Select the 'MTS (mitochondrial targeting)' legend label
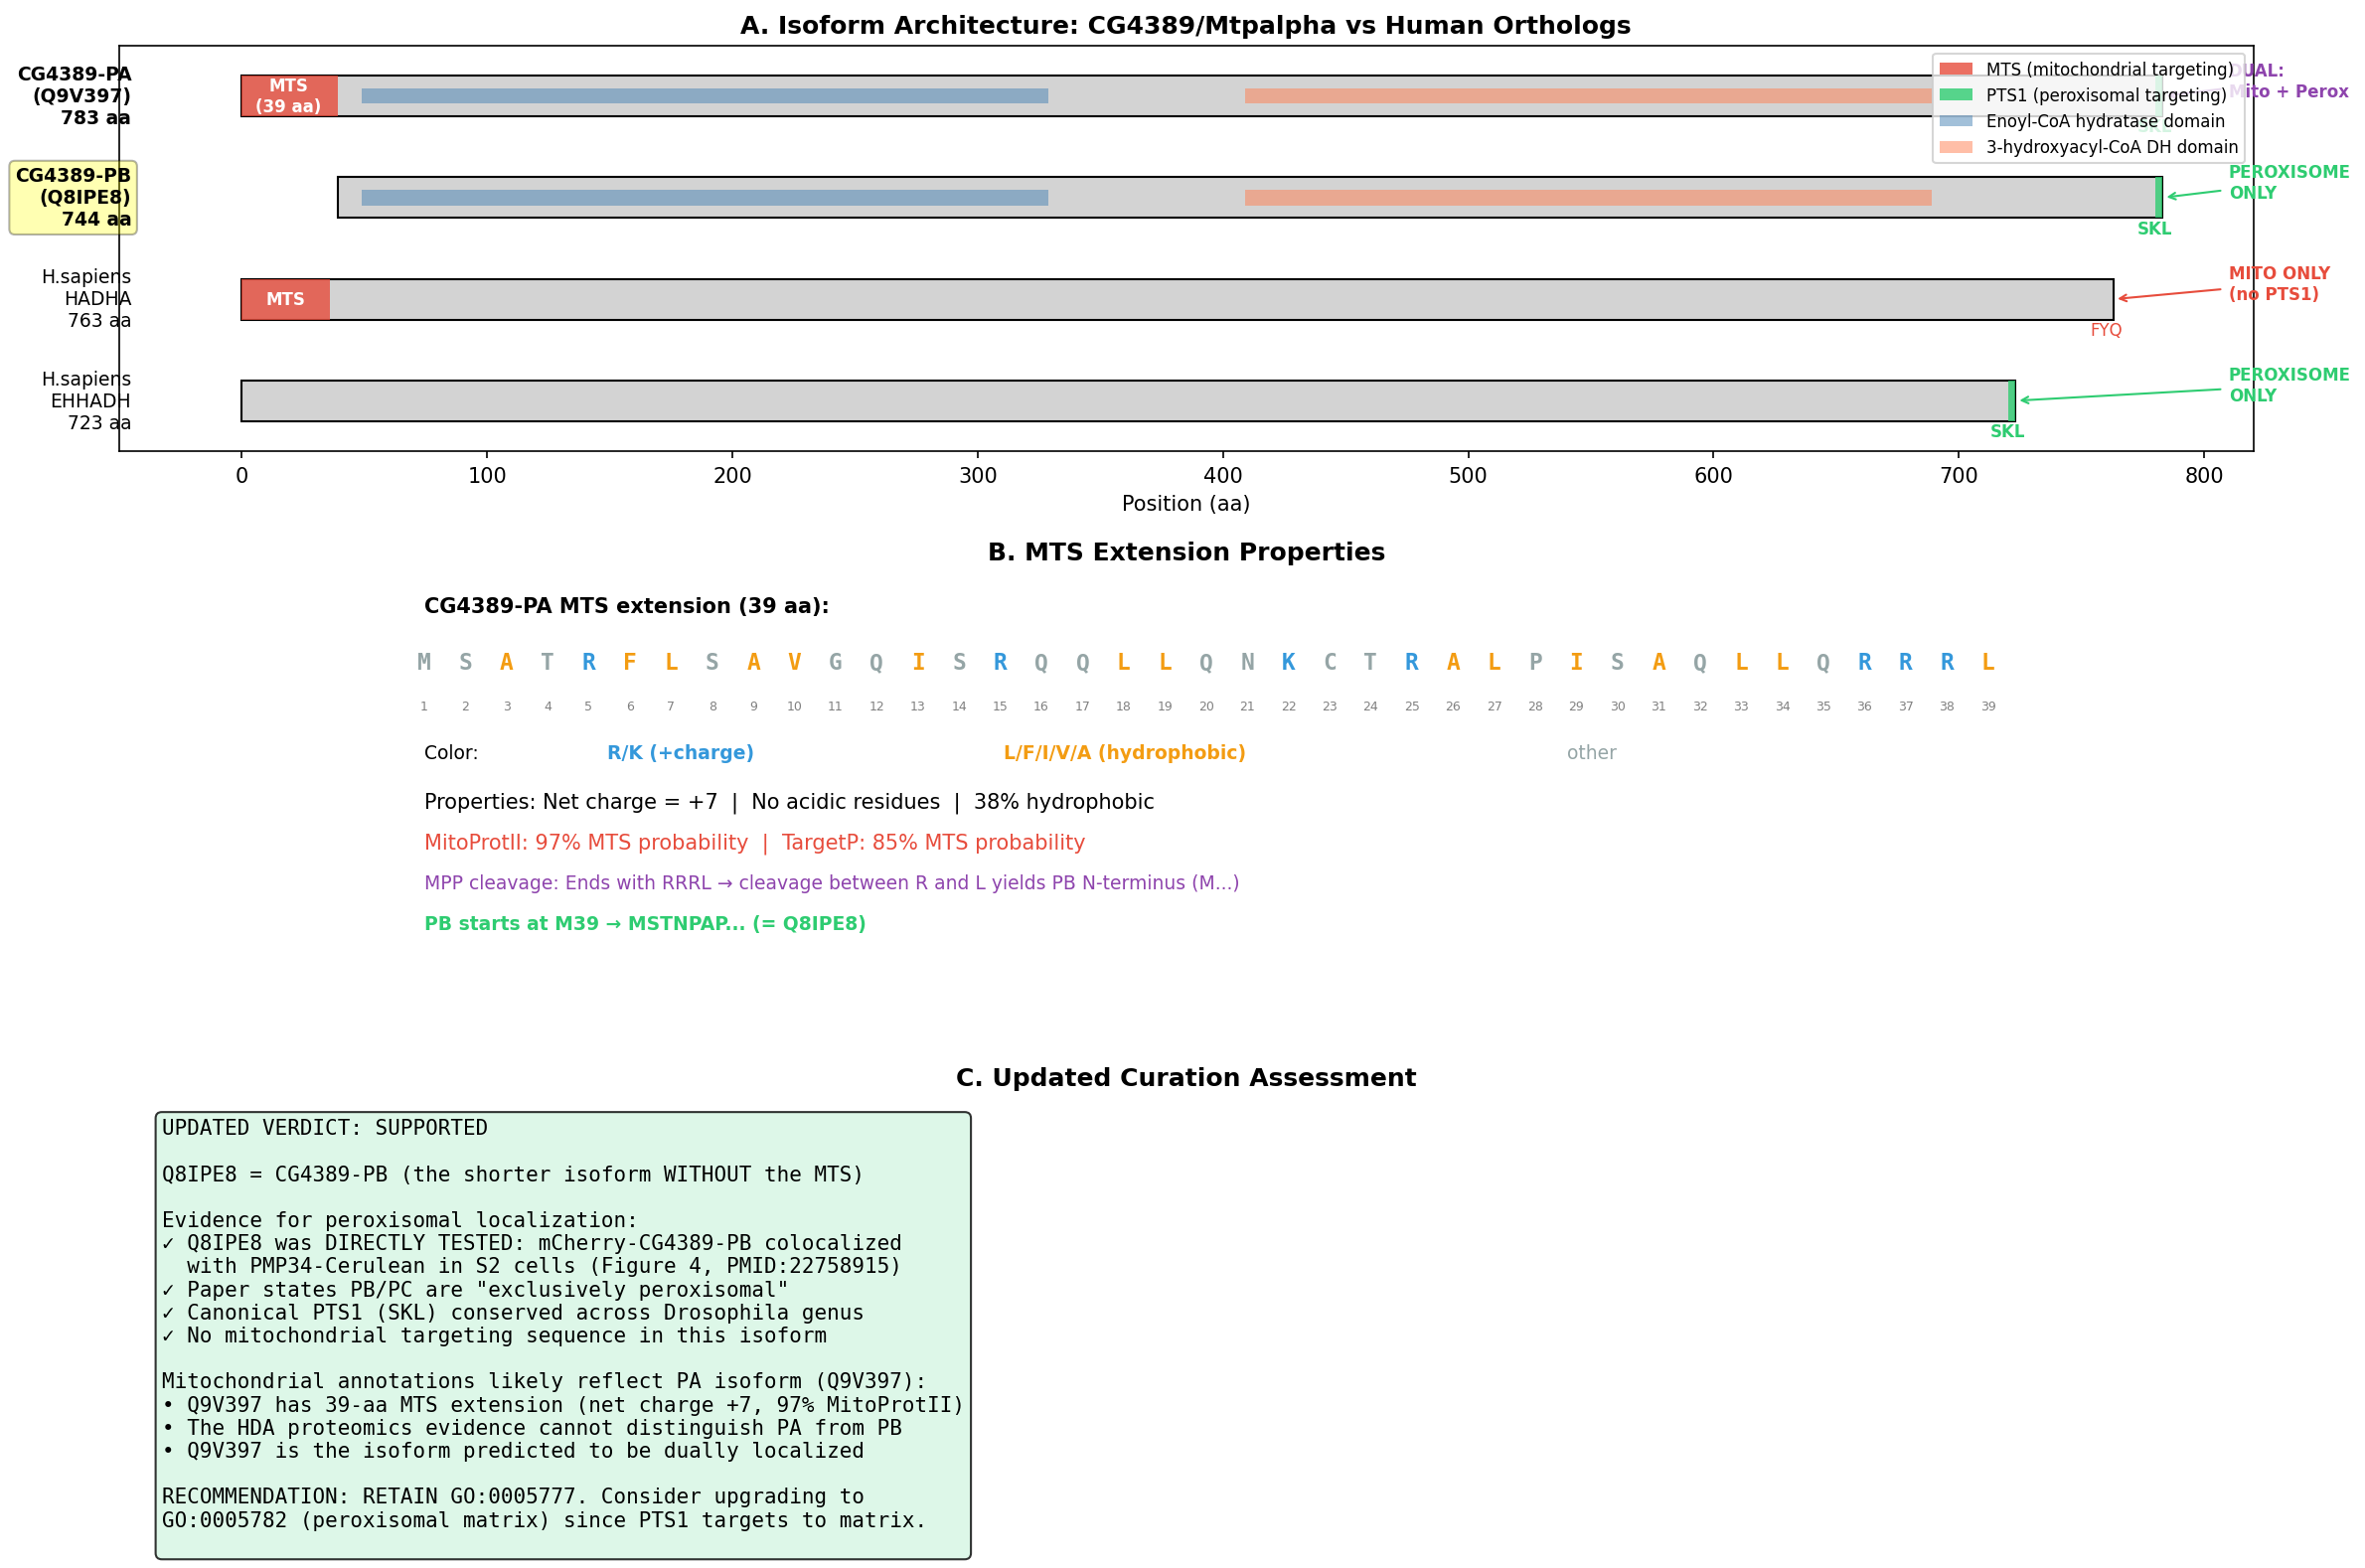The image size is (2365, 1568). (2109, 70)
